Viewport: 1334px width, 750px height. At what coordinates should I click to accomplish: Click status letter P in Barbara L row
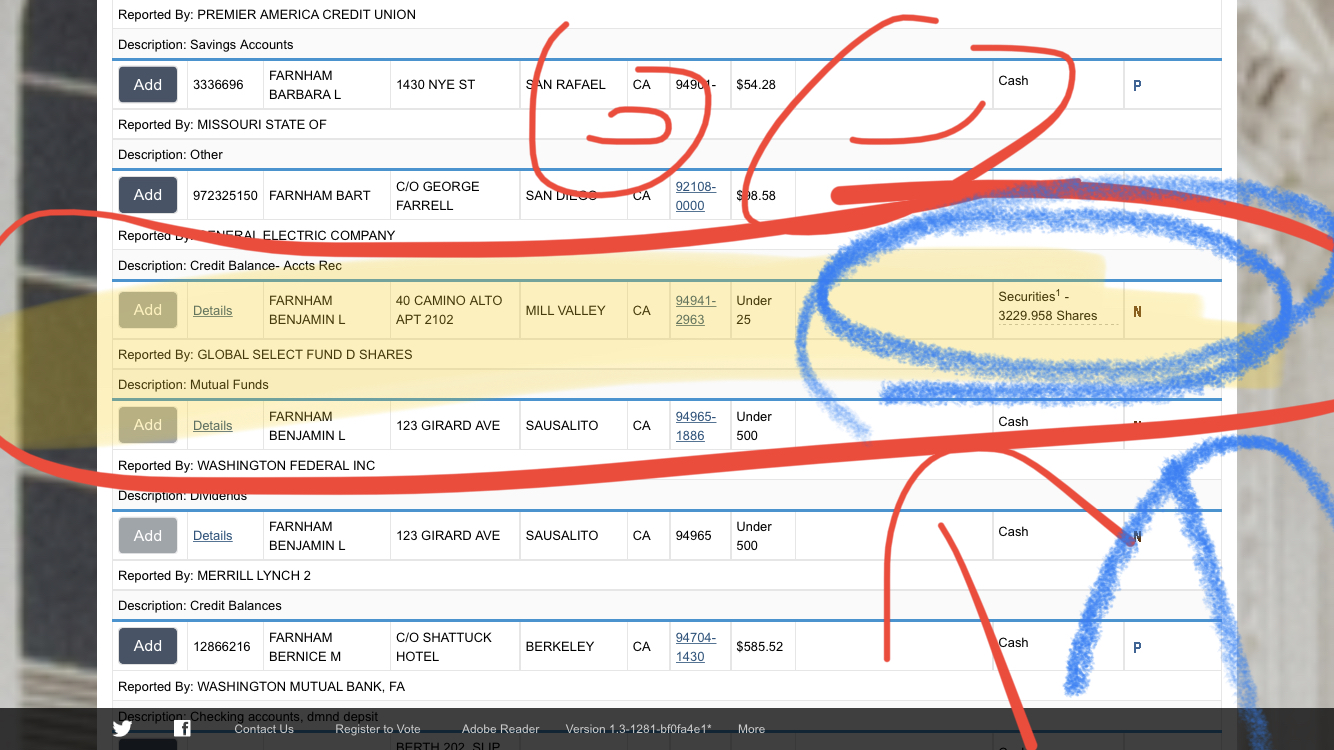[1137, 86]
